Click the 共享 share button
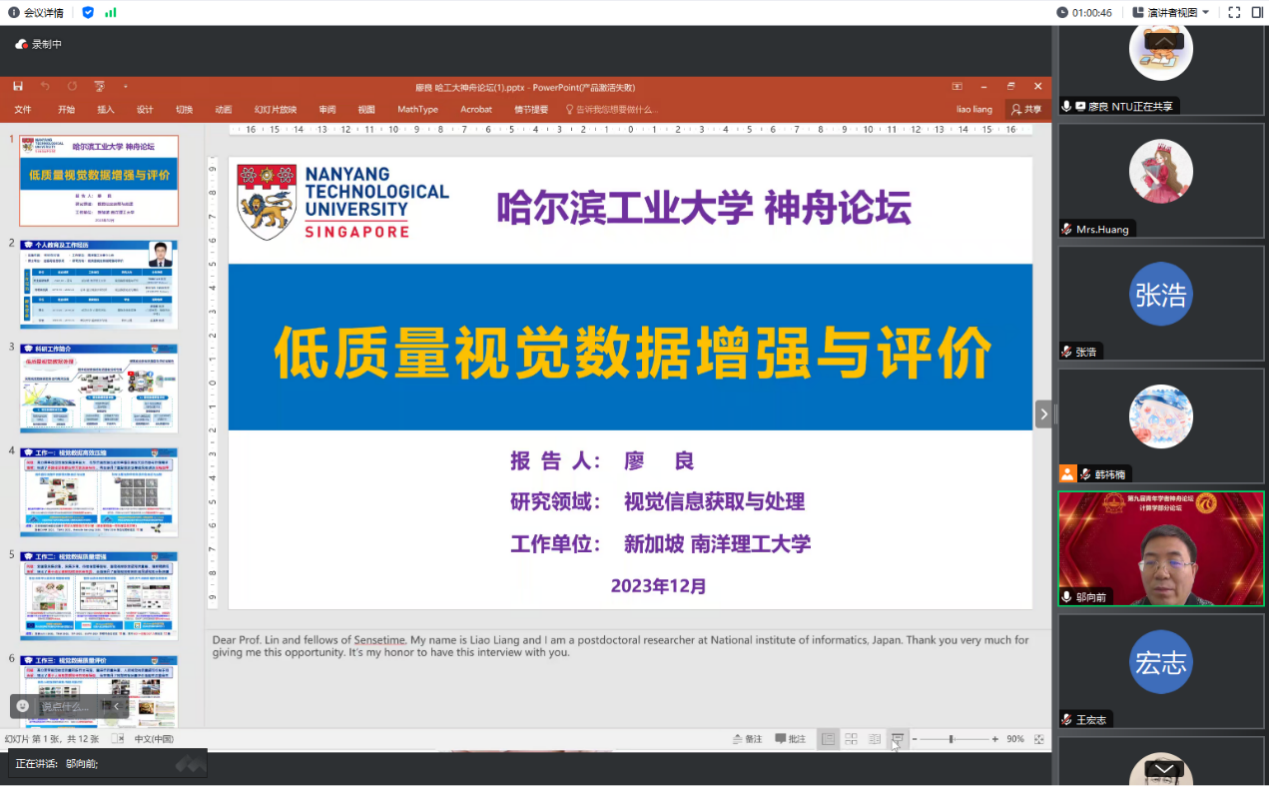This screenshot has width=1269, height=787. click(1026, 109)
